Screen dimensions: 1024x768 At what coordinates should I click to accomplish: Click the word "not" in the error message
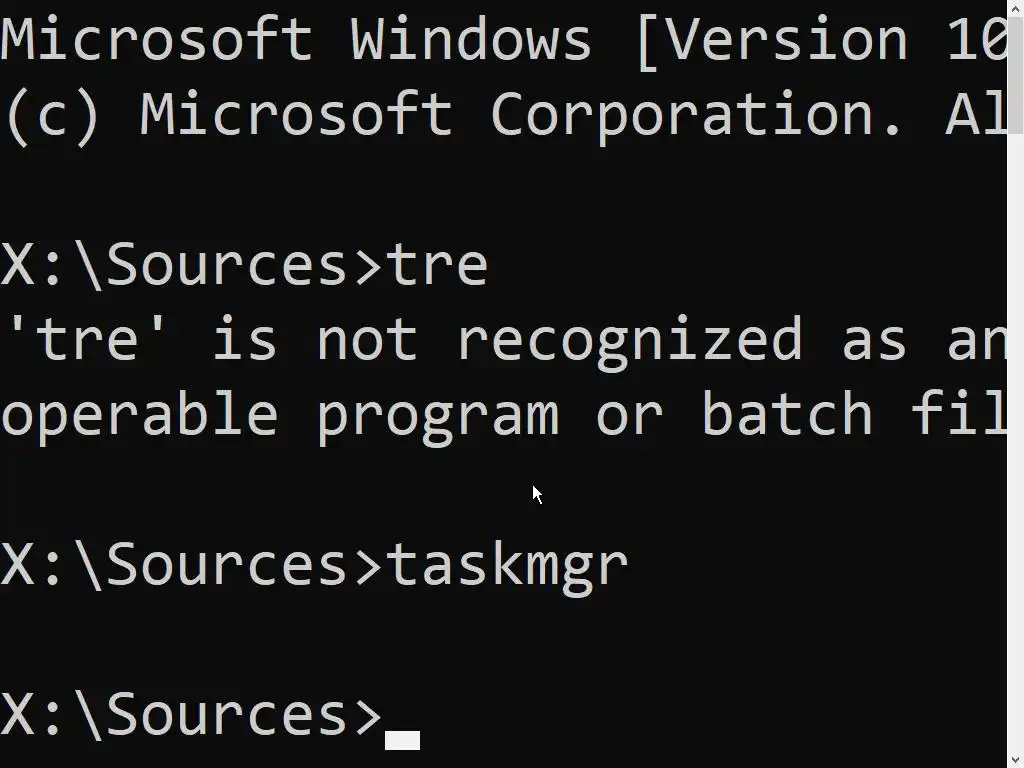367,340
